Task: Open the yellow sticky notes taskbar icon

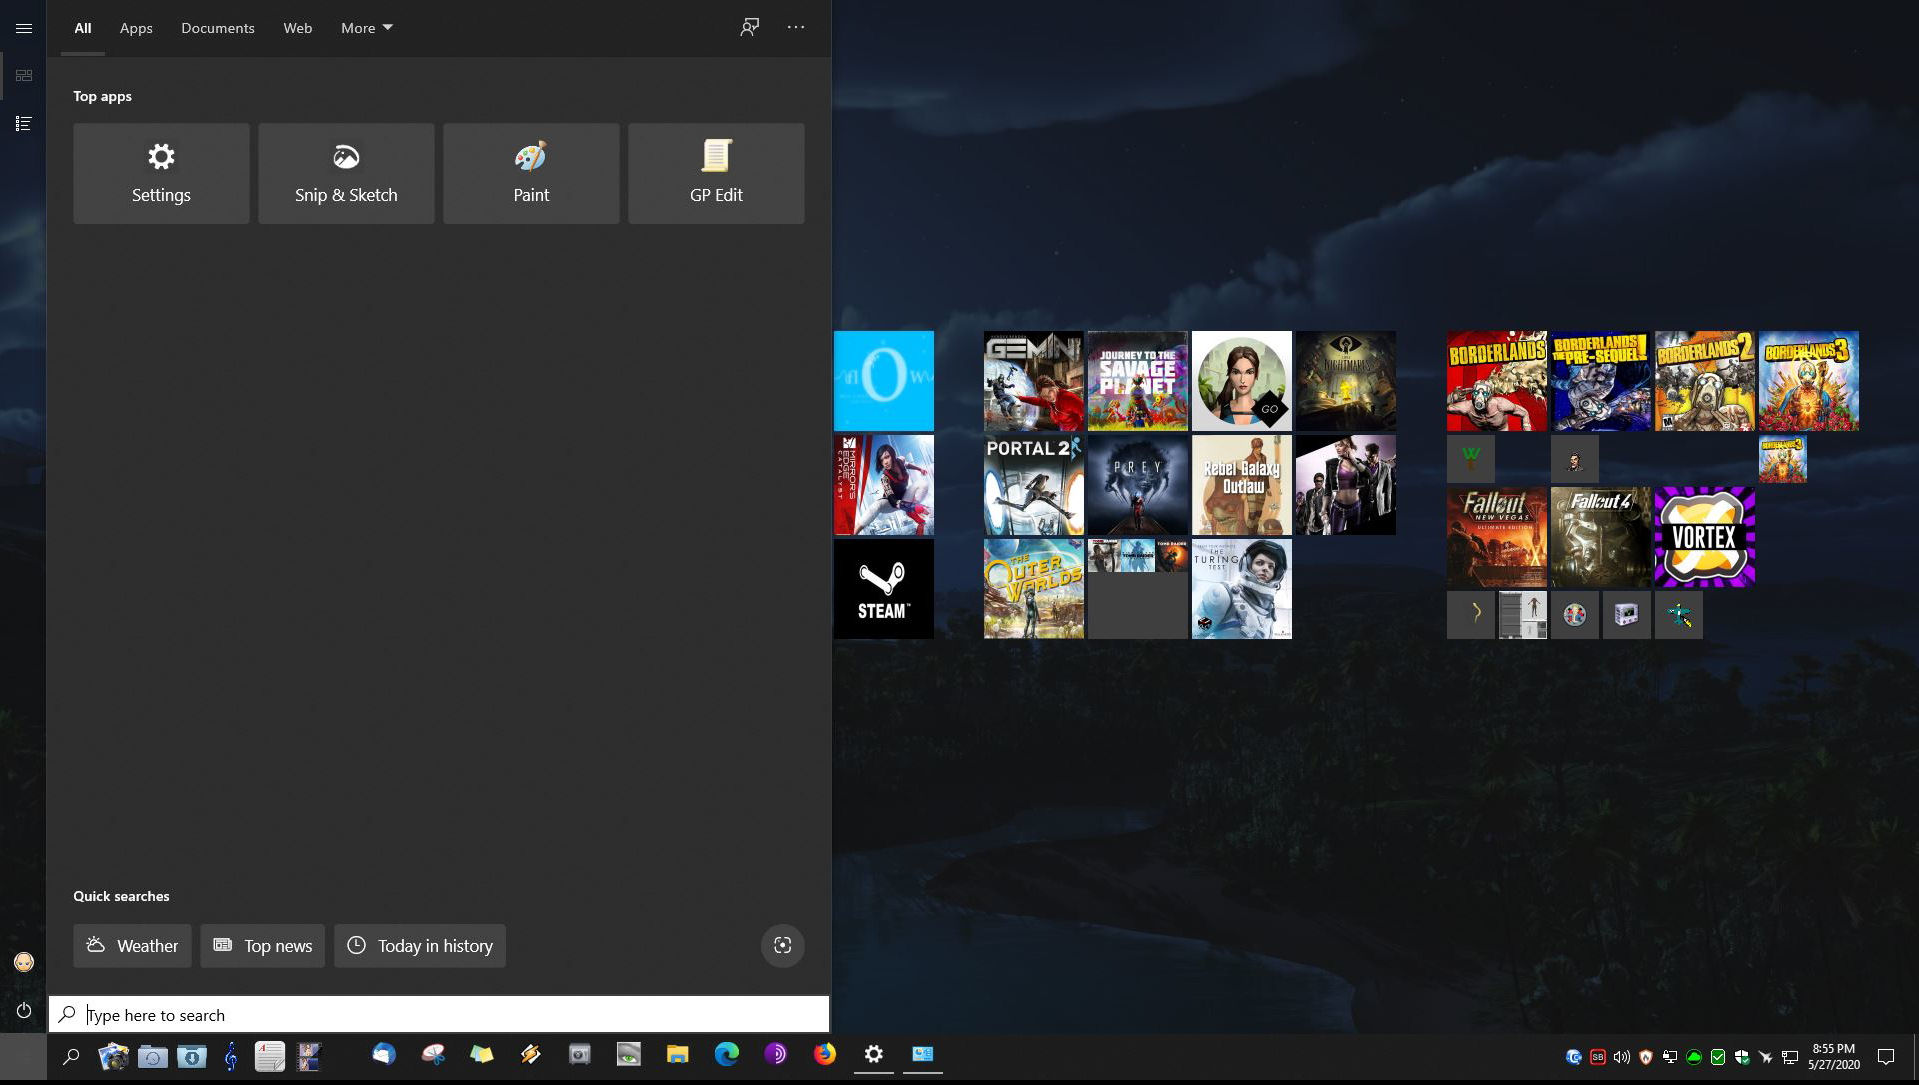Action: pyautogui.click(x=482, y=1054)
